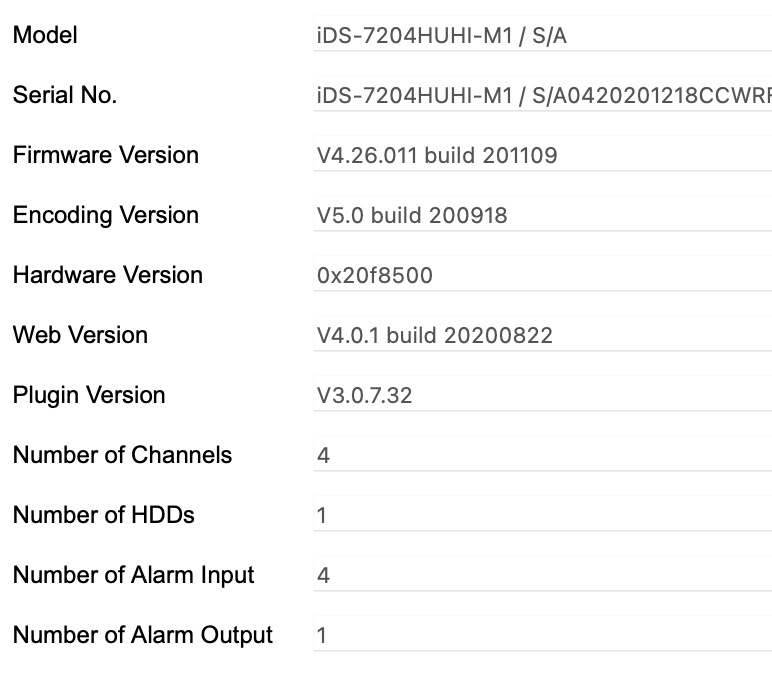Select the "Firmware Version" label
This screenshot has width=772, height=692.
pyautogui.click(x=106, y=156)
